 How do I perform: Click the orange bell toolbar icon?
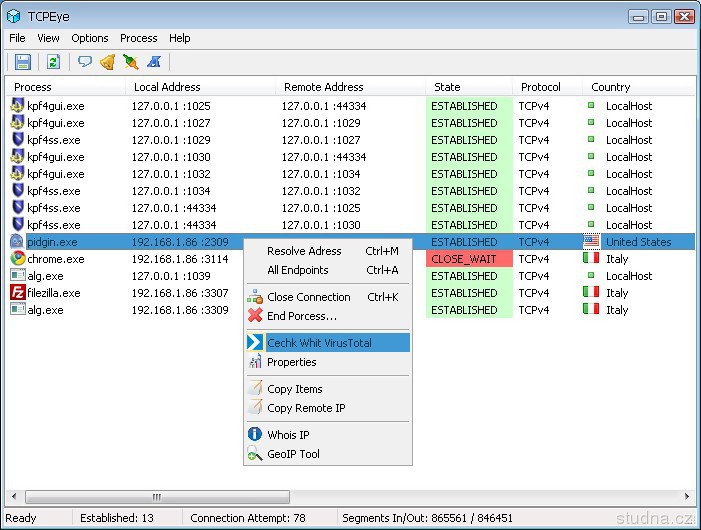(x=107, y=62)
